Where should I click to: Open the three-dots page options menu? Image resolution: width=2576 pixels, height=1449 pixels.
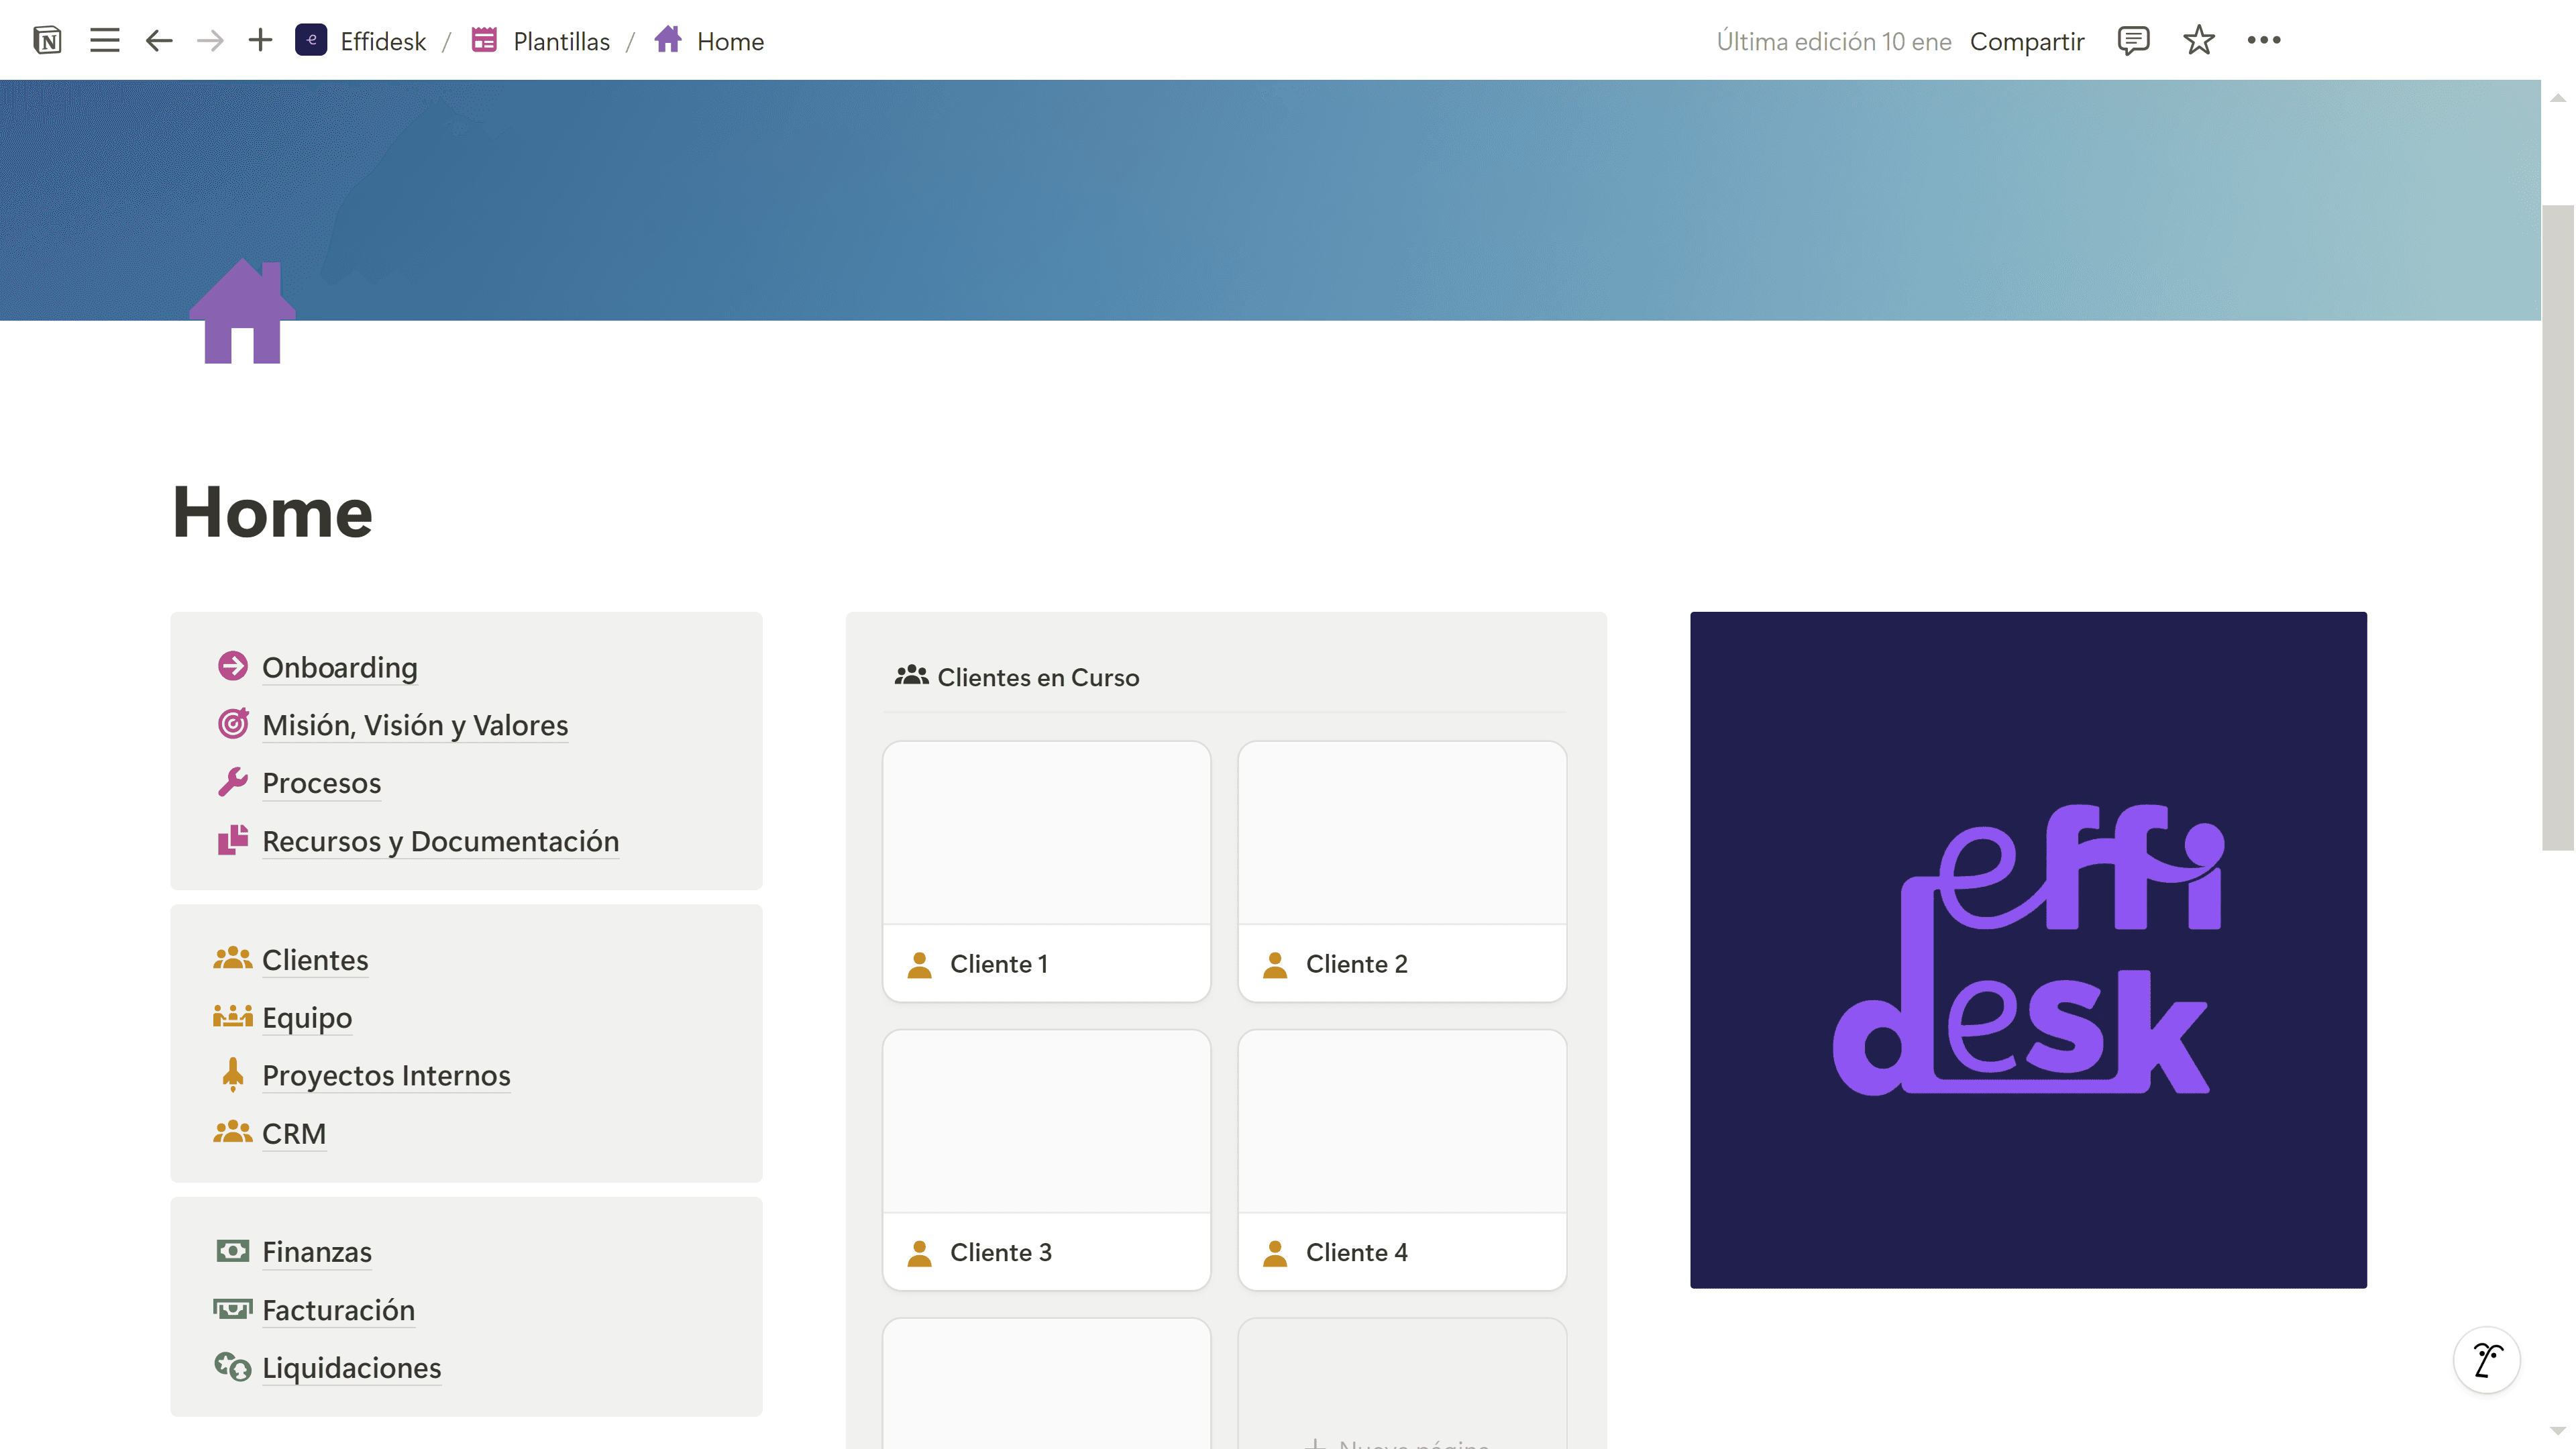(x=2264, y=41)
